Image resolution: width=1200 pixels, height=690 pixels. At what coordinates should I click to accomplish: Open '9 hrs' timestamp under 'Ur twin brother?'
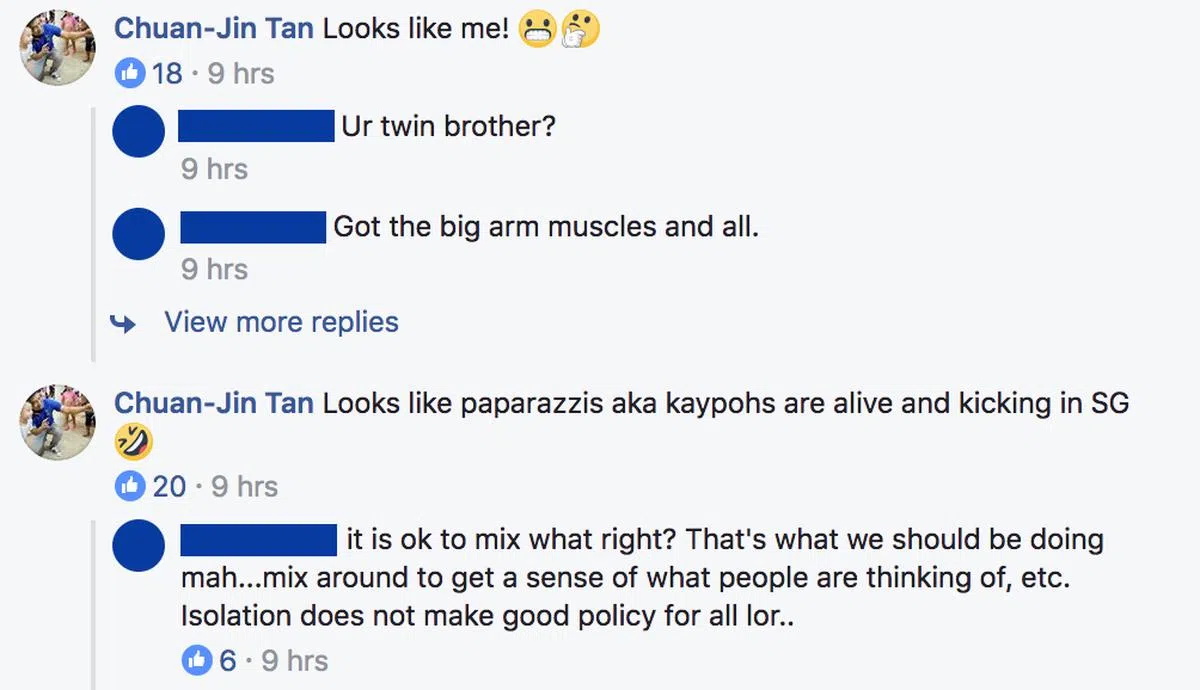tap(214, 169)
